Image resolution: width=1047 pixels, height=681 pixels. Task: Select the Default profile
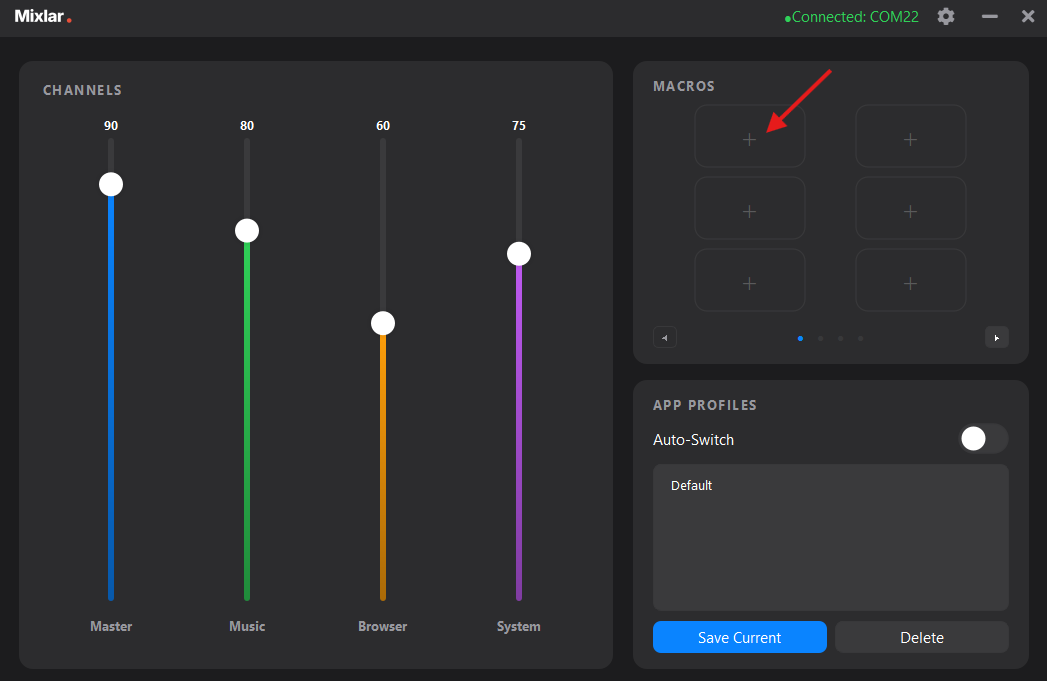(692, 485)
